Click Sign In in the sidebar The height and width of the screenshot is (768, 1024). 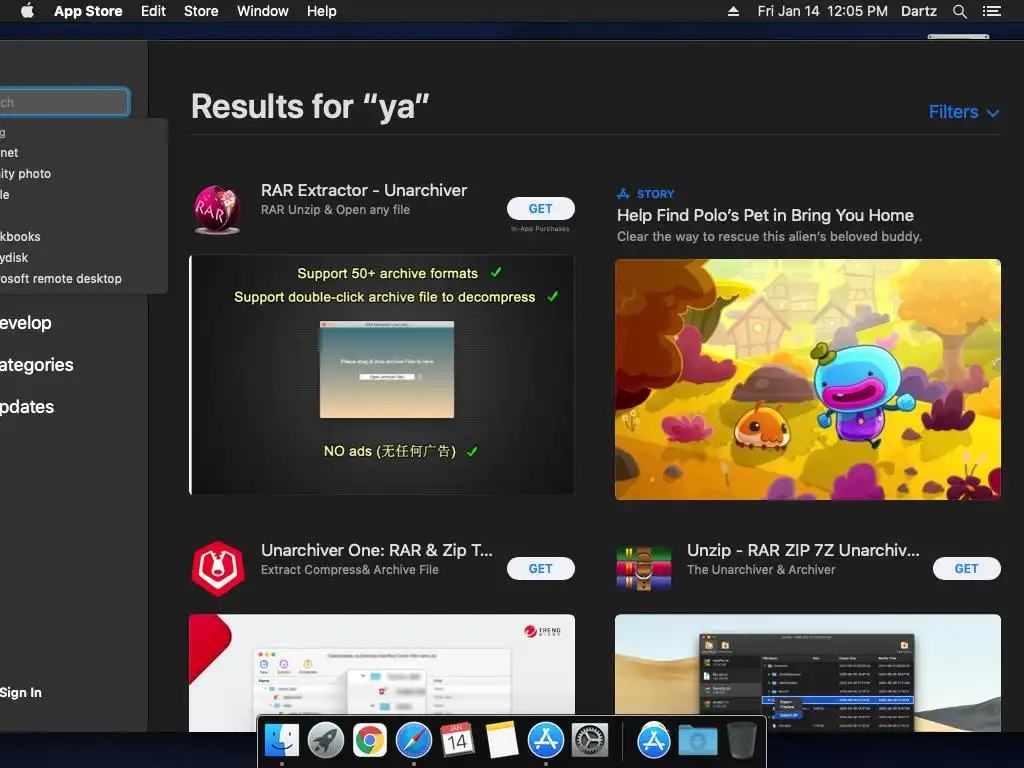click(21, 692)
